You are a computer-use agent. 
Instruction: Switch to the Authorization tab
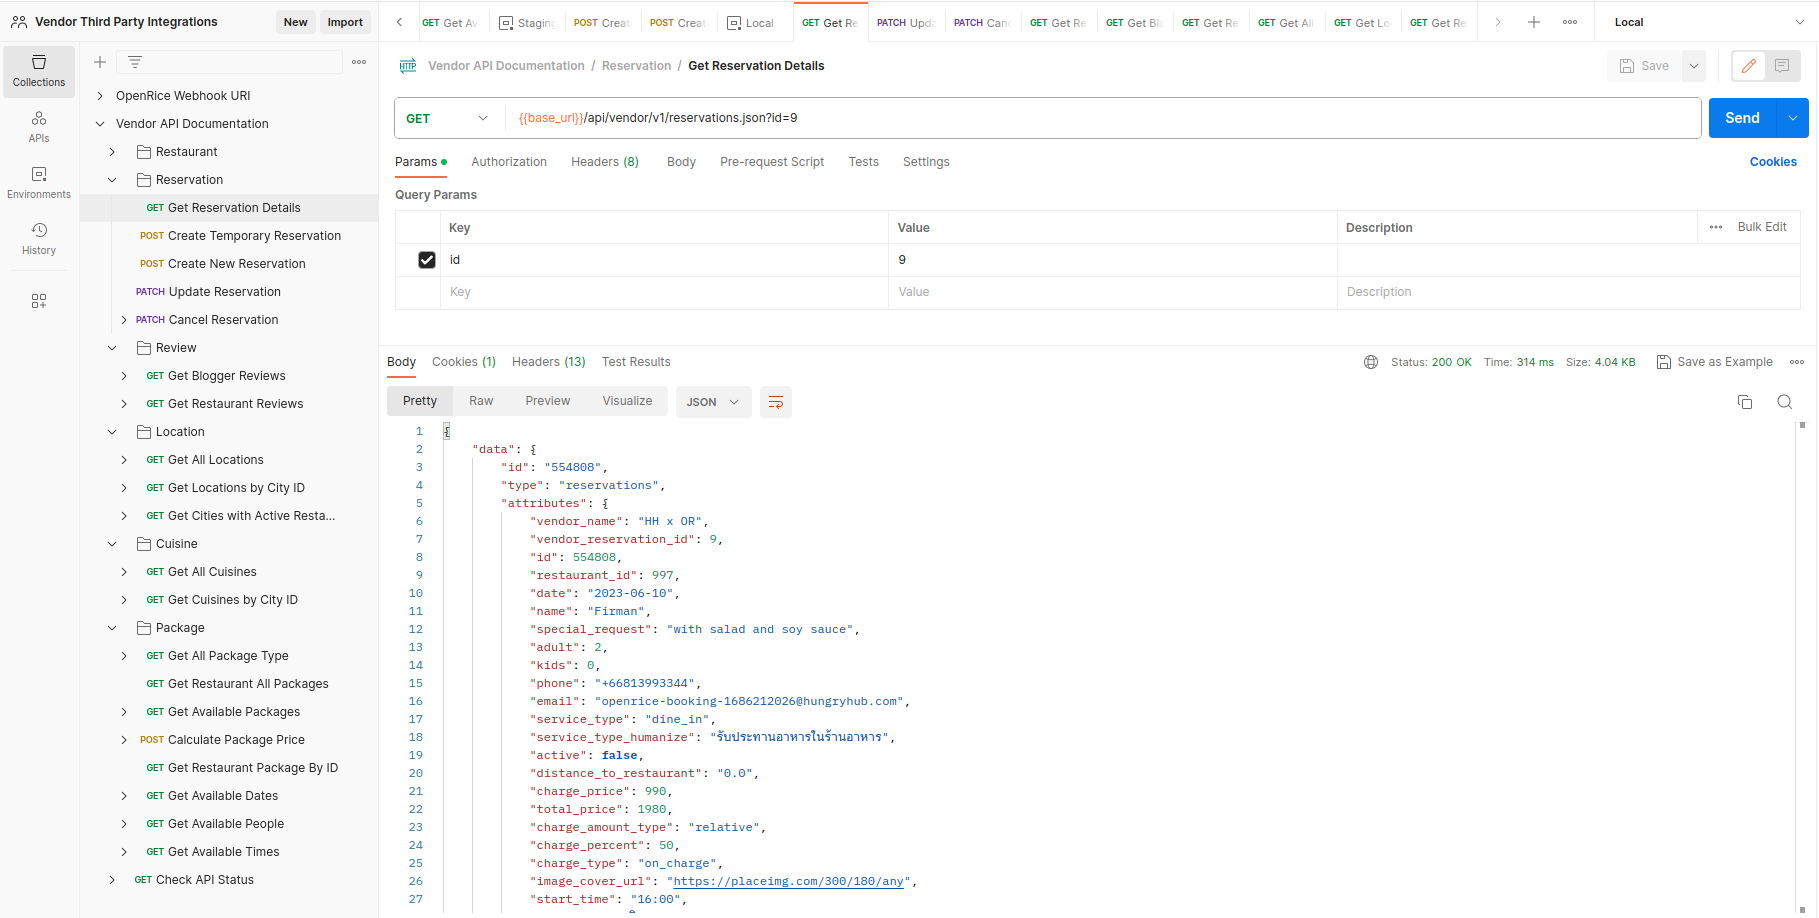pos(508,162)
